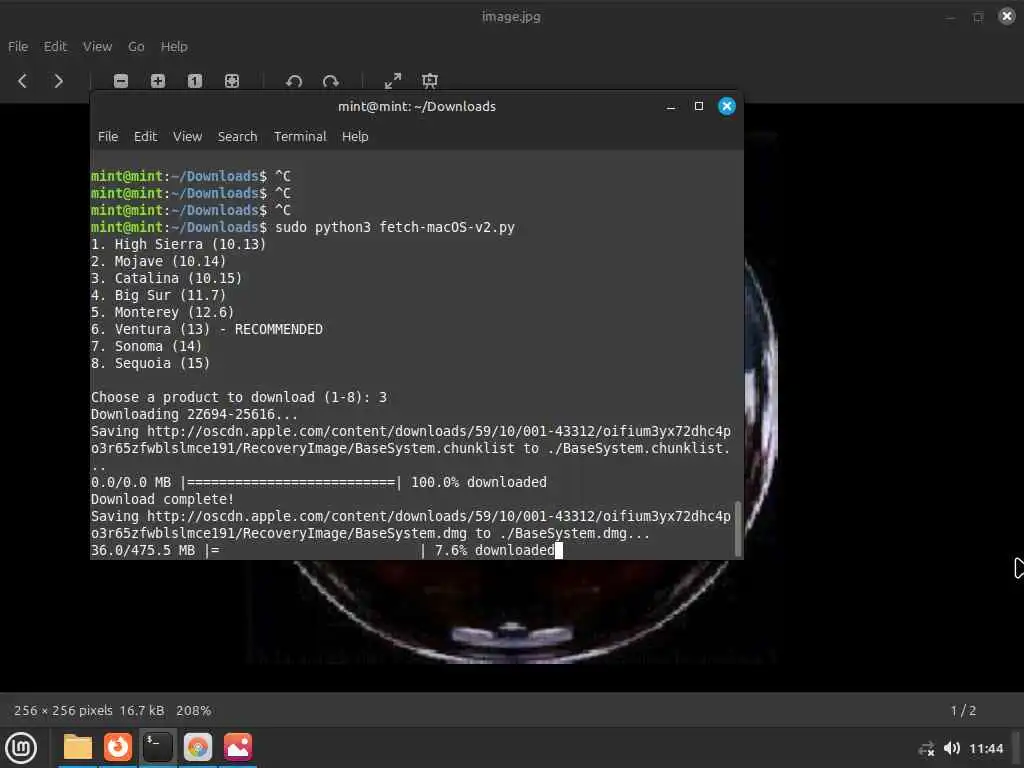Viewport: 1024px width, 768px height.
Task: Click the 'Ventura (13) - RECOMMENDED' line
Action: 206,329
